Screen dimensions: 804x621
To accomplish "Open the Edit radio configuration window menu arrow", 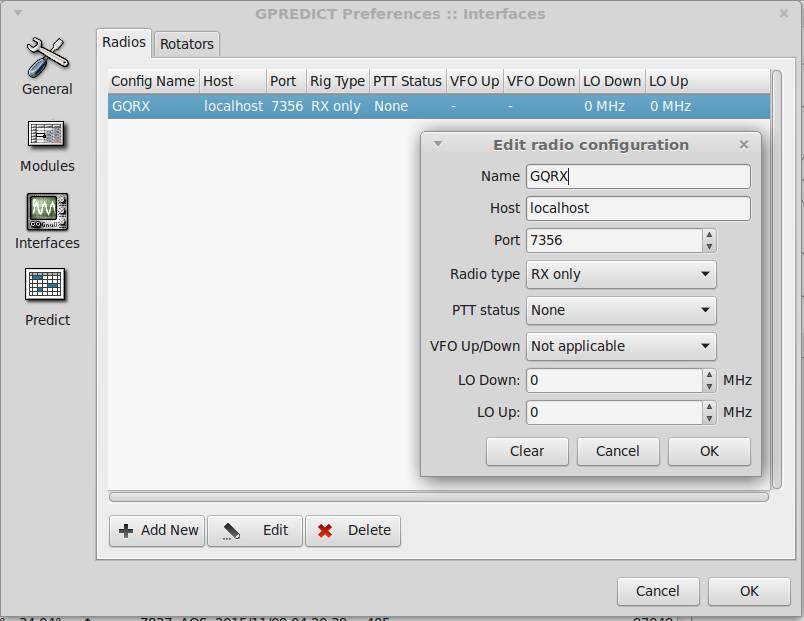I will pyautogui.click(x=437, y=144).
